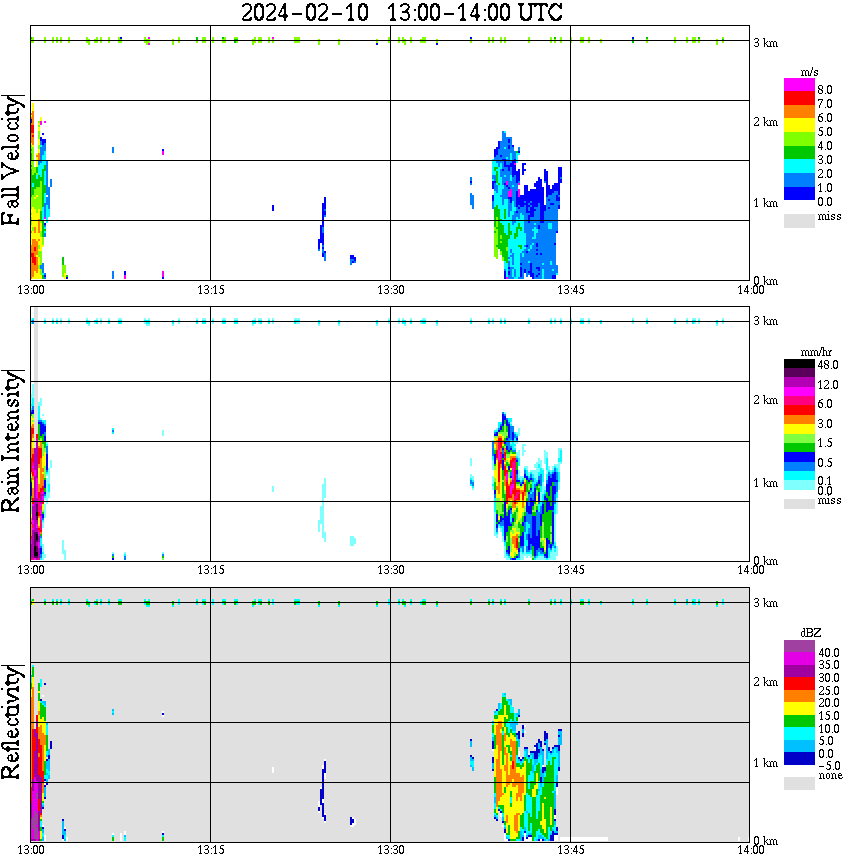Viewport: 850px width, 868px height.
Task: Pick the yellow swatch in the mm/hr legend
Action: click(x=799, y=429)
